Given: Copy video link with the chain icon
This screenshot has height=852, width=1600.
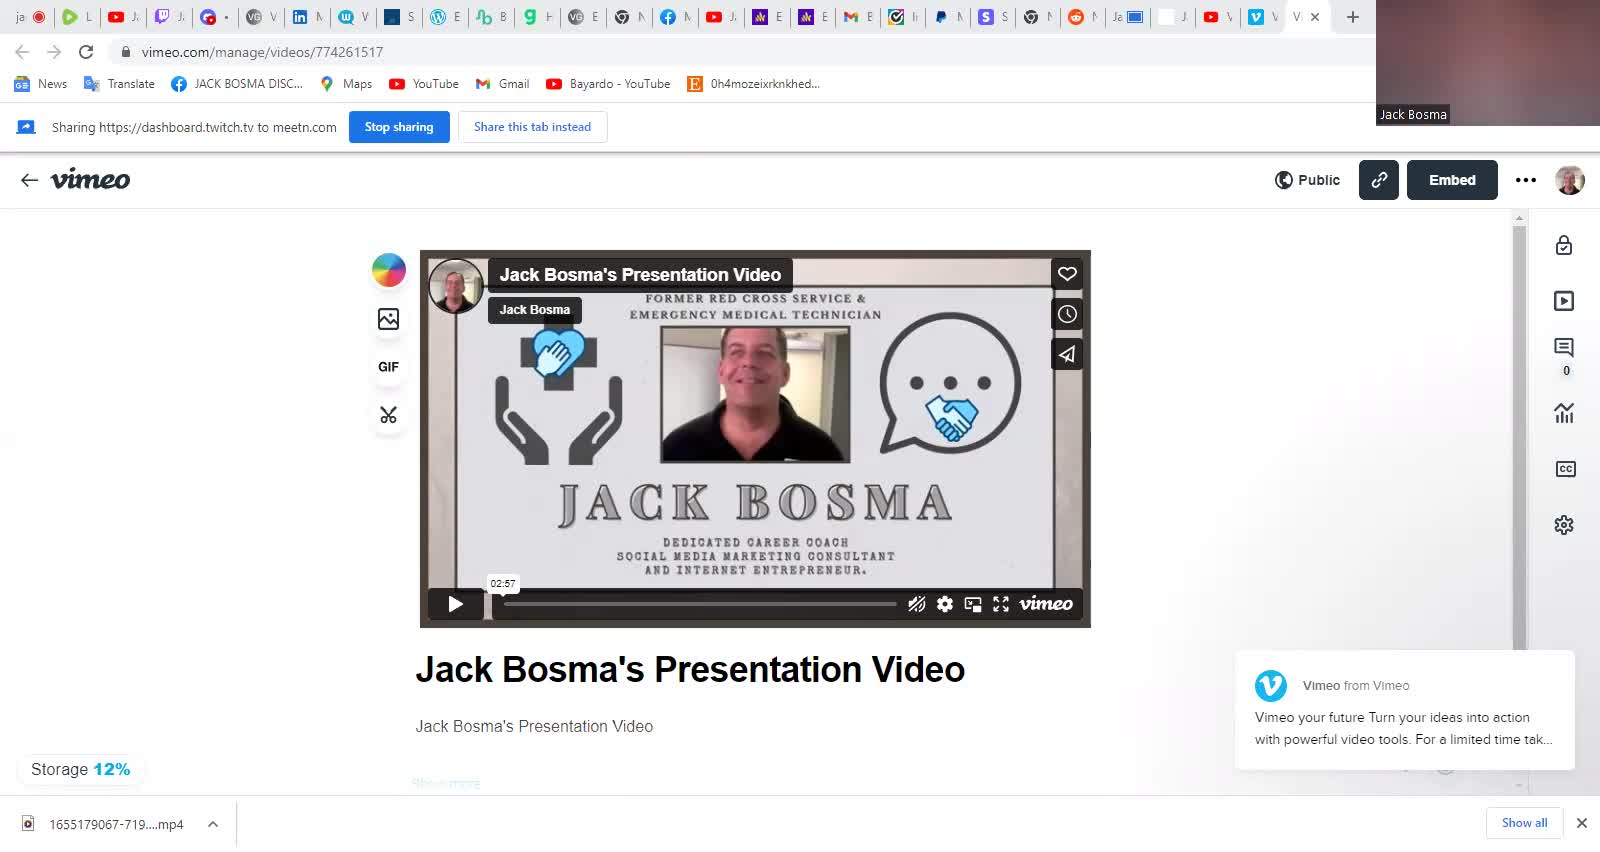Looking at the screenshot, I should coord(1378,180).
